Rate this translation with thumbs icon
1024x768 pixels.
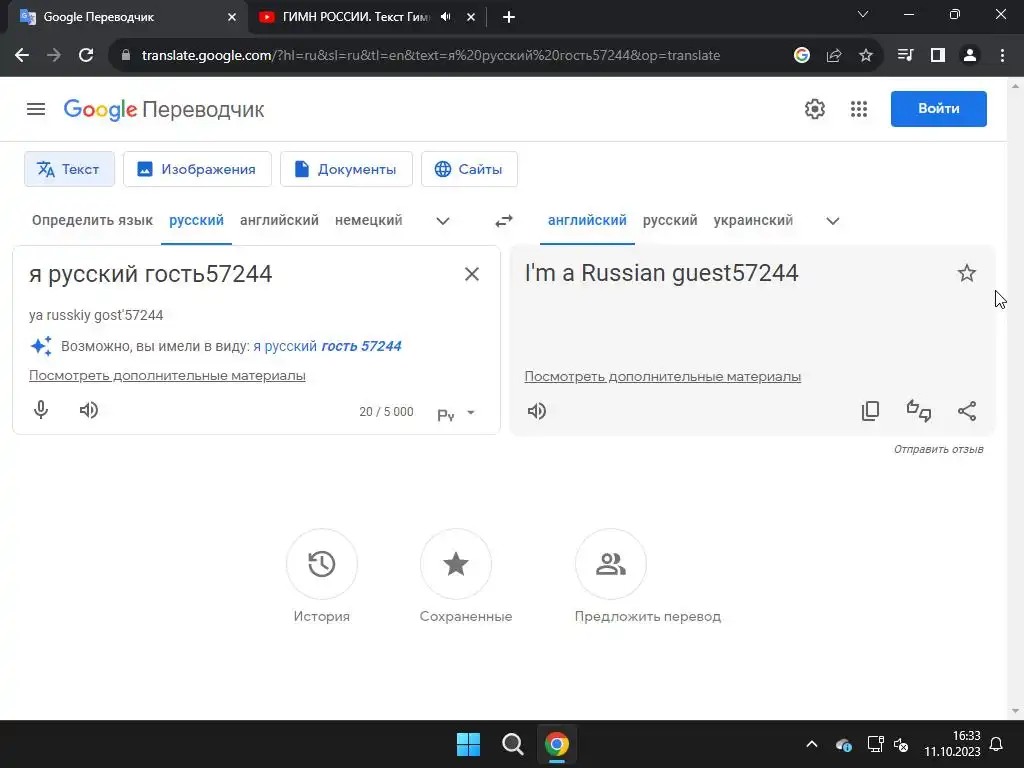click(919, 411)
